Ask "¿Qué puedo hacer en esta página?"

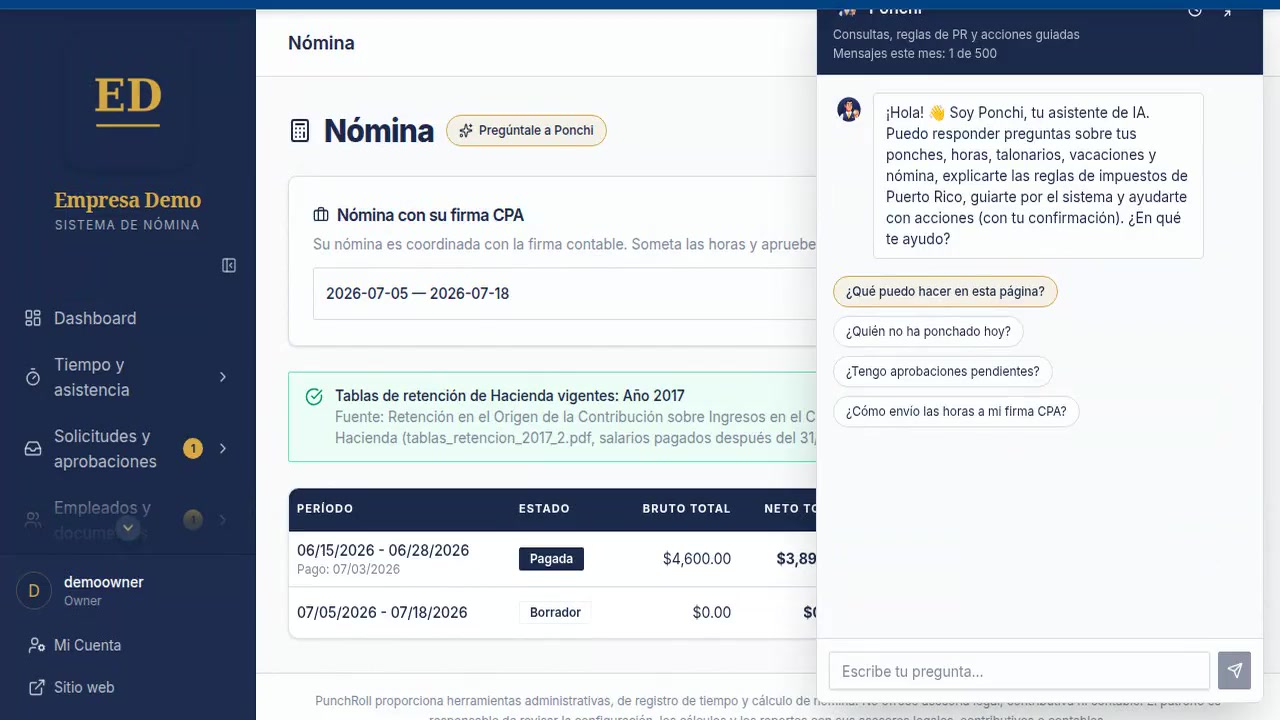click(945, 291)
